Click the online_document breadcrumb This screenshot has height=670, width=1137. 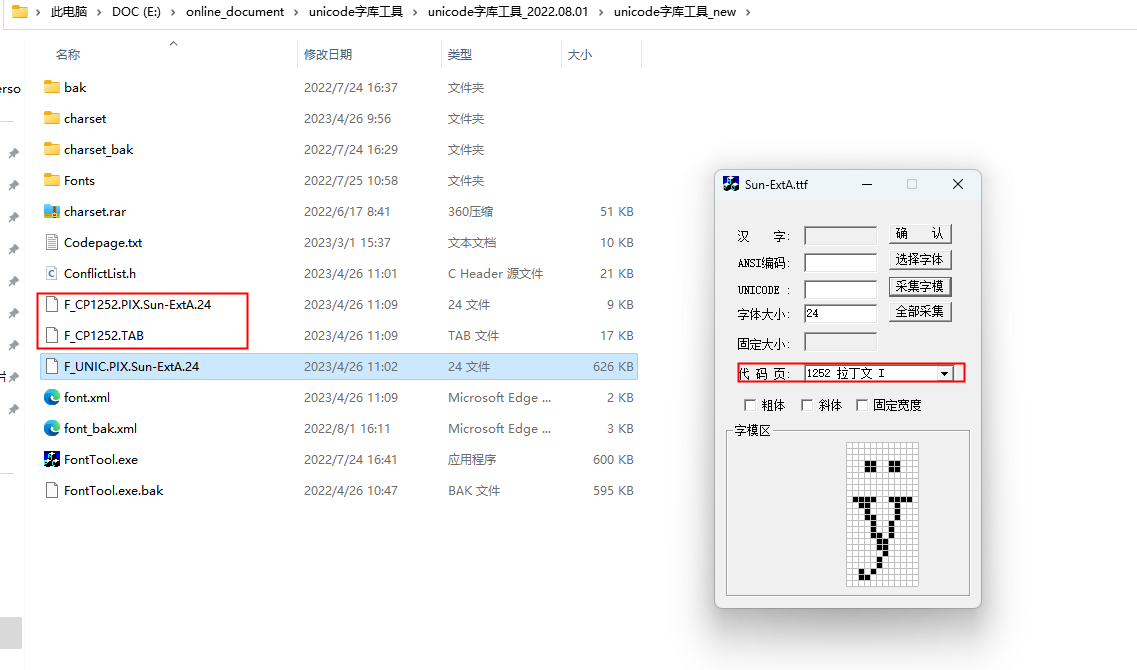coord(235,12)
